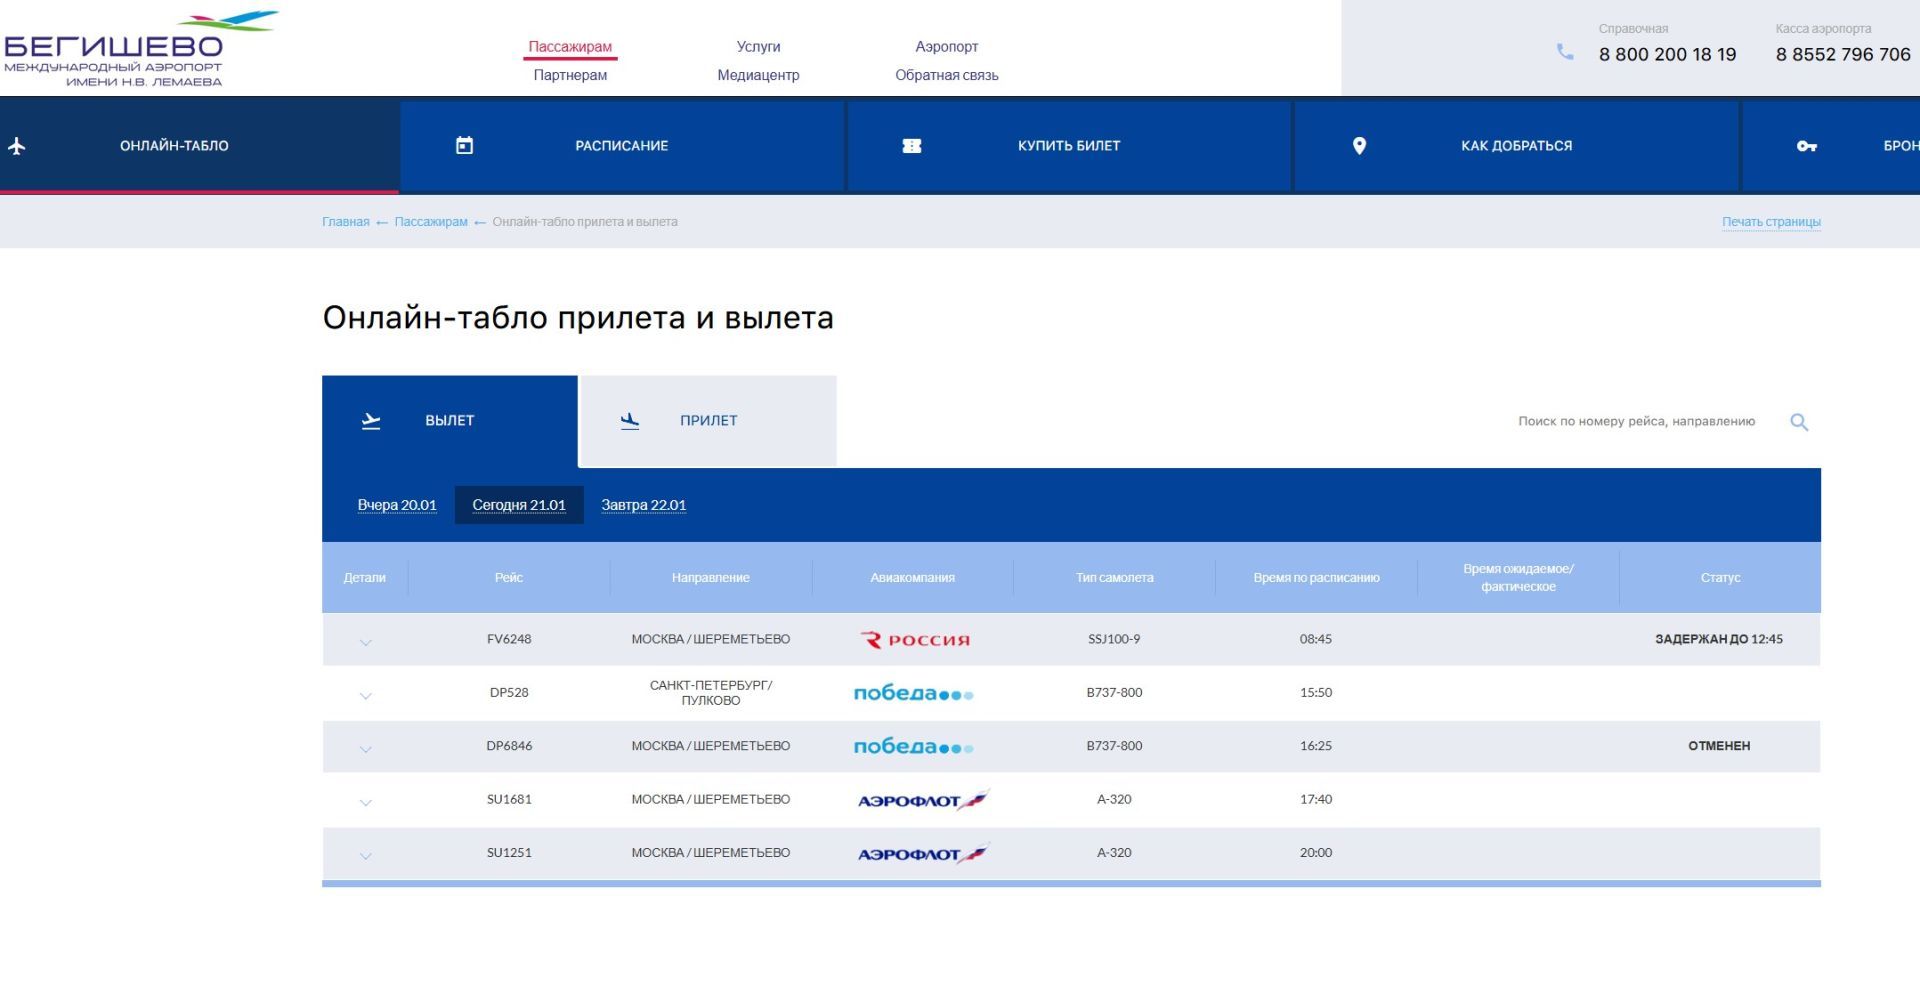Click the key icon in navigation bar

click(x=1806, y=146)
